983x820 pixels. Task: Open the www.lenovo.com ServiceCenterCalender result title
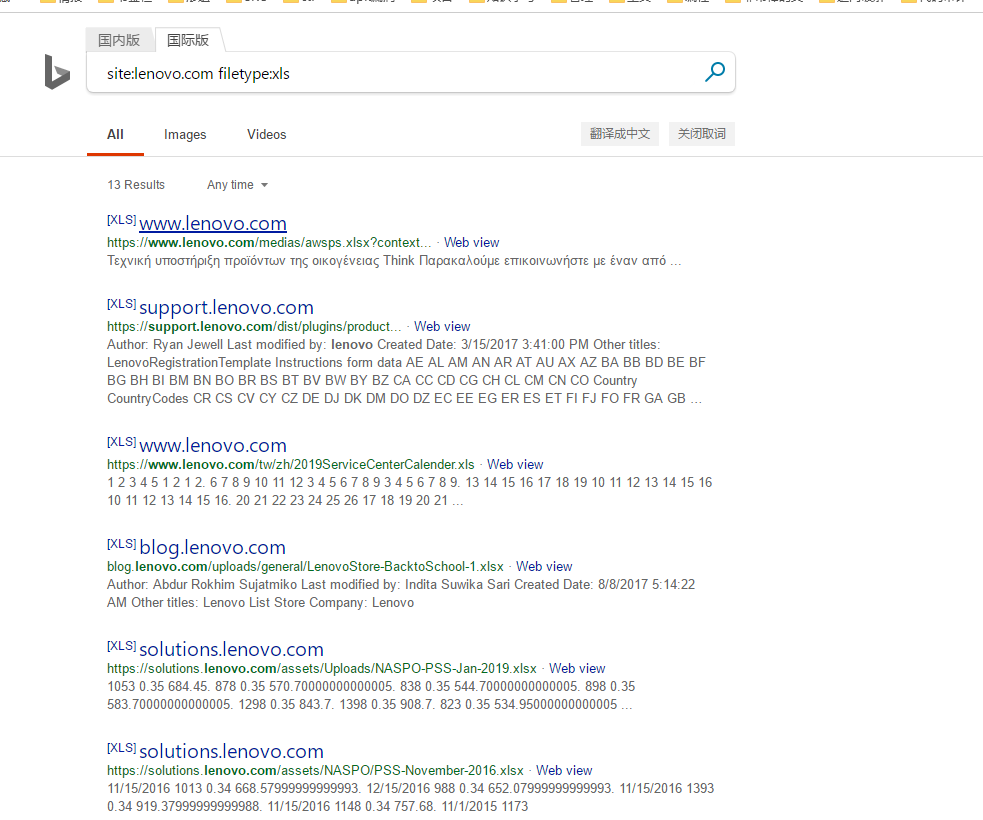(213, 445)
